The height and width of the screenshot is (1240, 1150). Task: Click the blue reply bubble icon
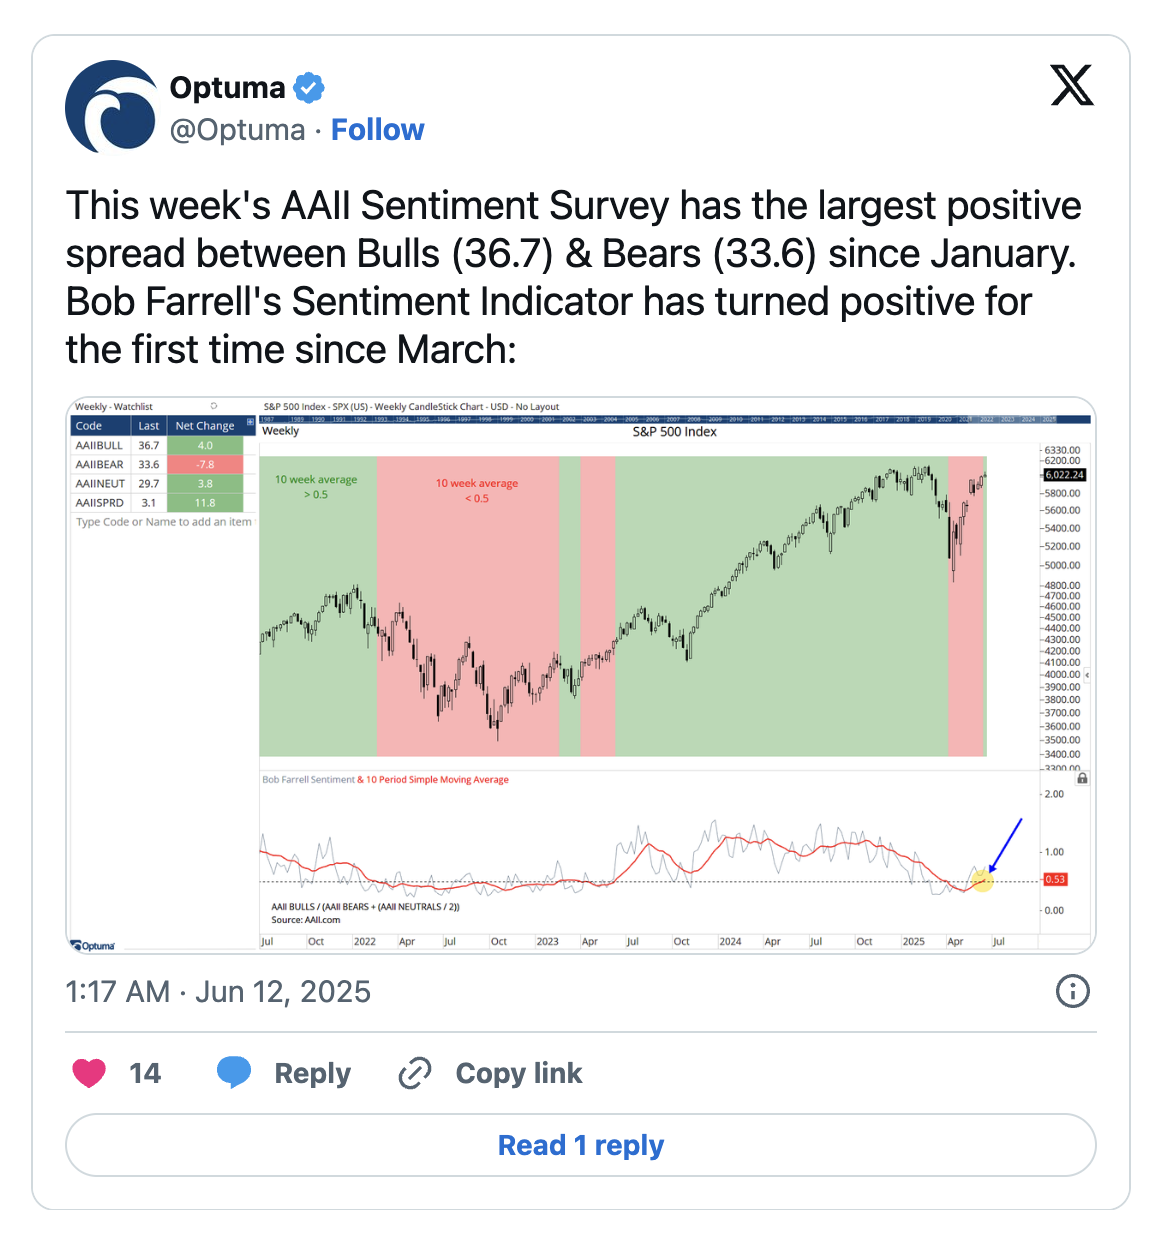[234, 1072]
